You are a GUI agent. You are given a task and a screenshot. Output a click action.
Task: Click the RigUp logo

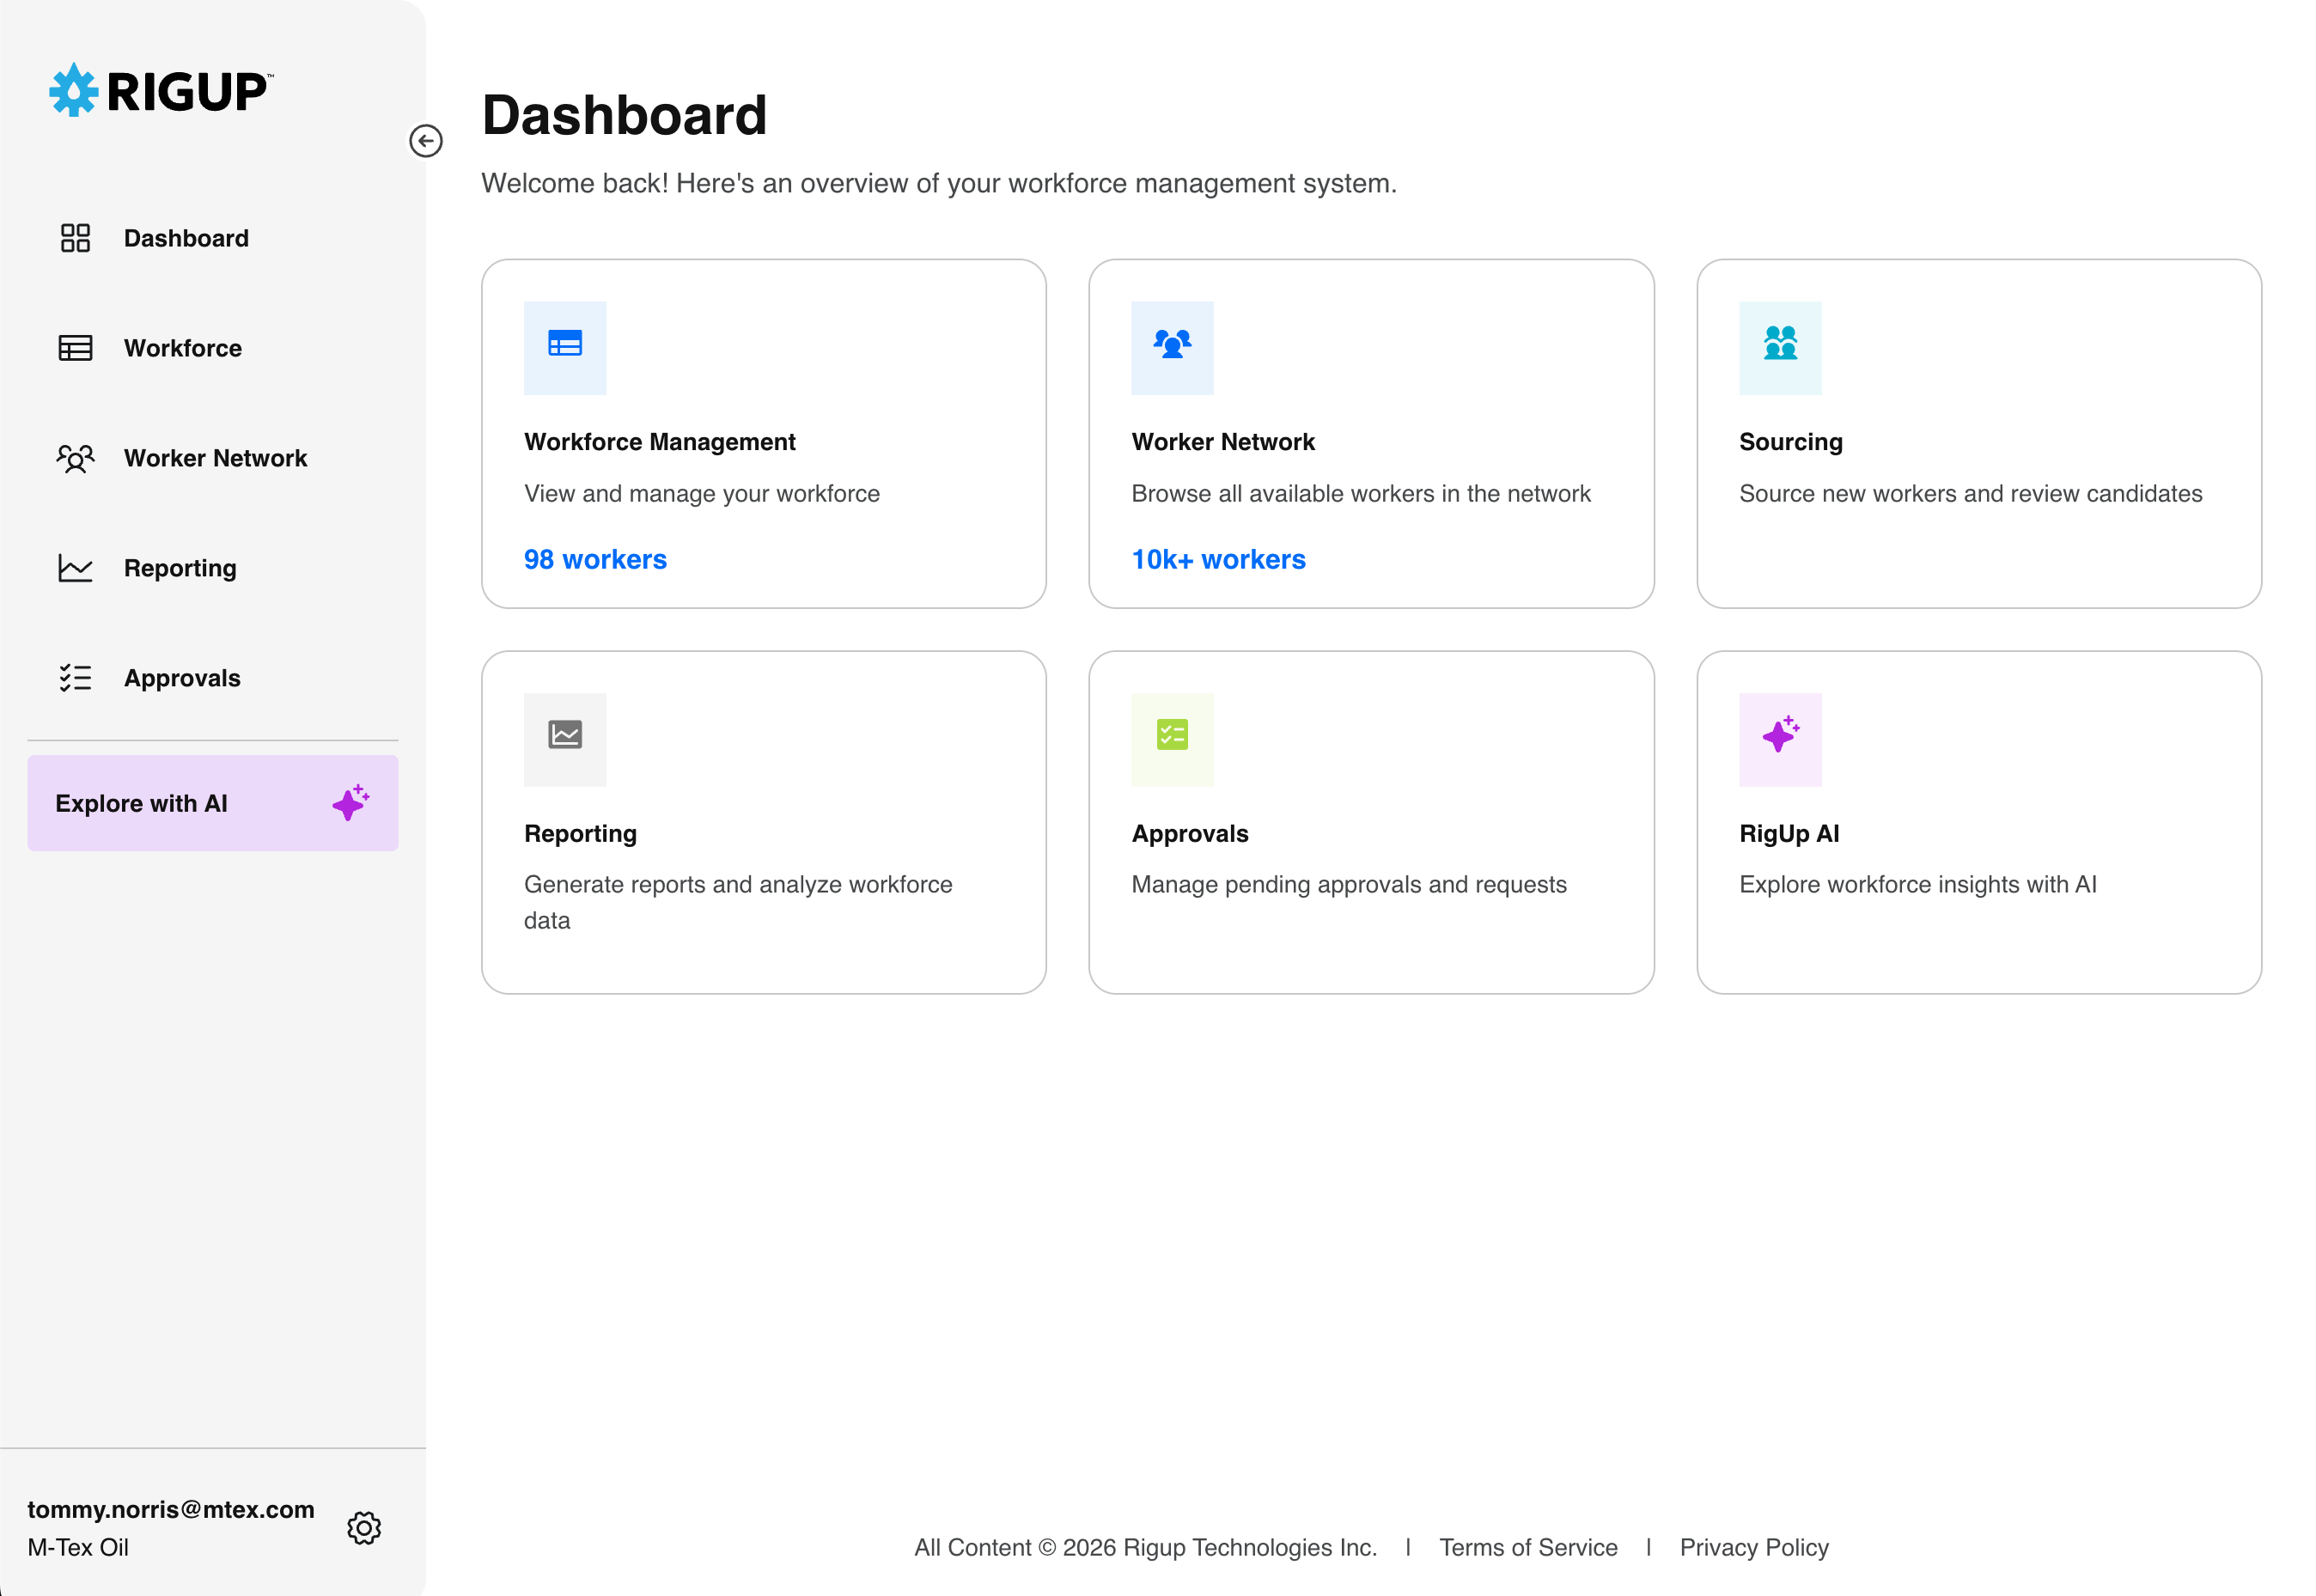[x=160, y=91]
